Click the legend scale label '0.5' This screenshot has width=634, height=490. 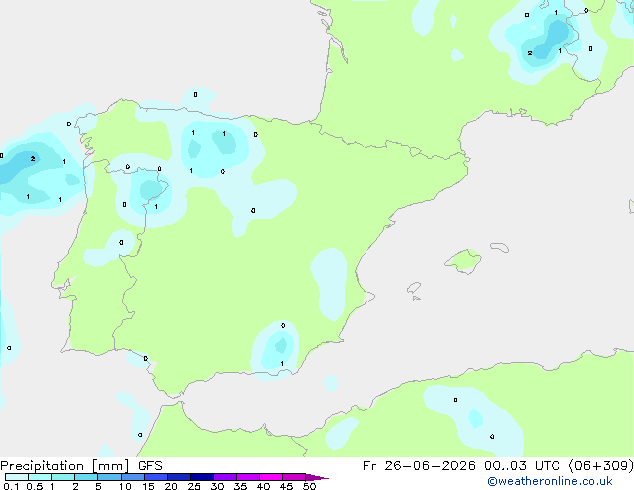click(x=35, y=486)
